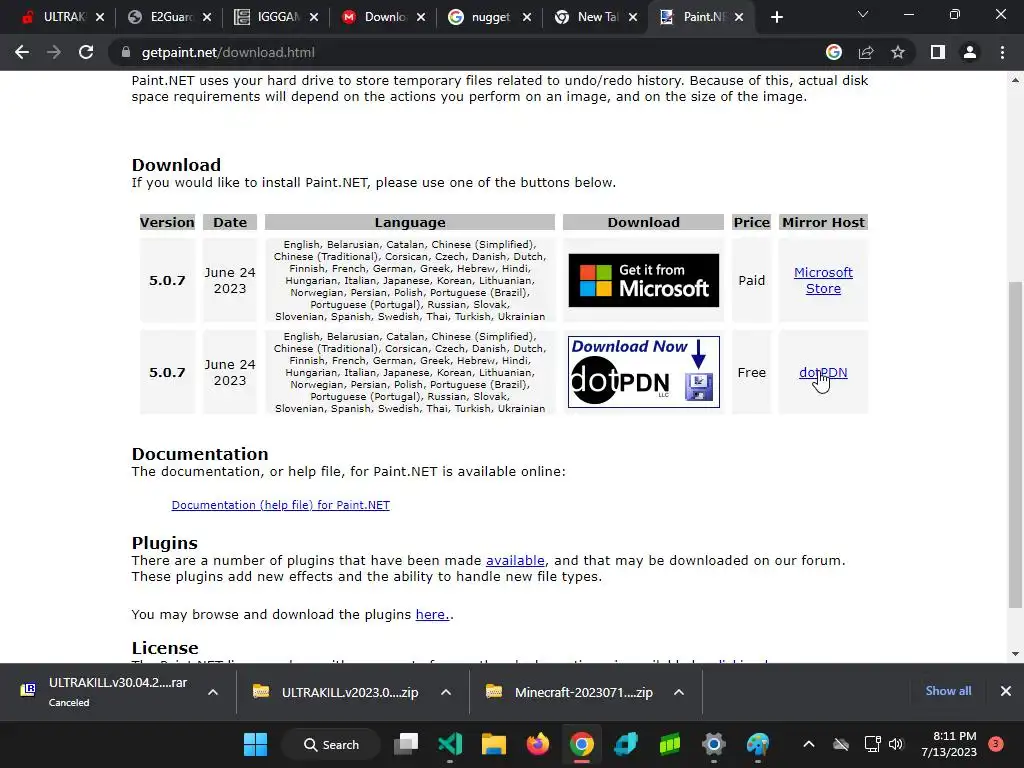
Task: Show hidden system tray icons
Action: coord(808,744)
